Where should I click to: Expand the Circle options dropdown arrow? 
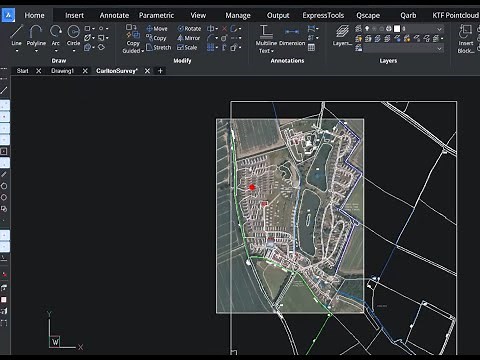[x=73, y=51]
